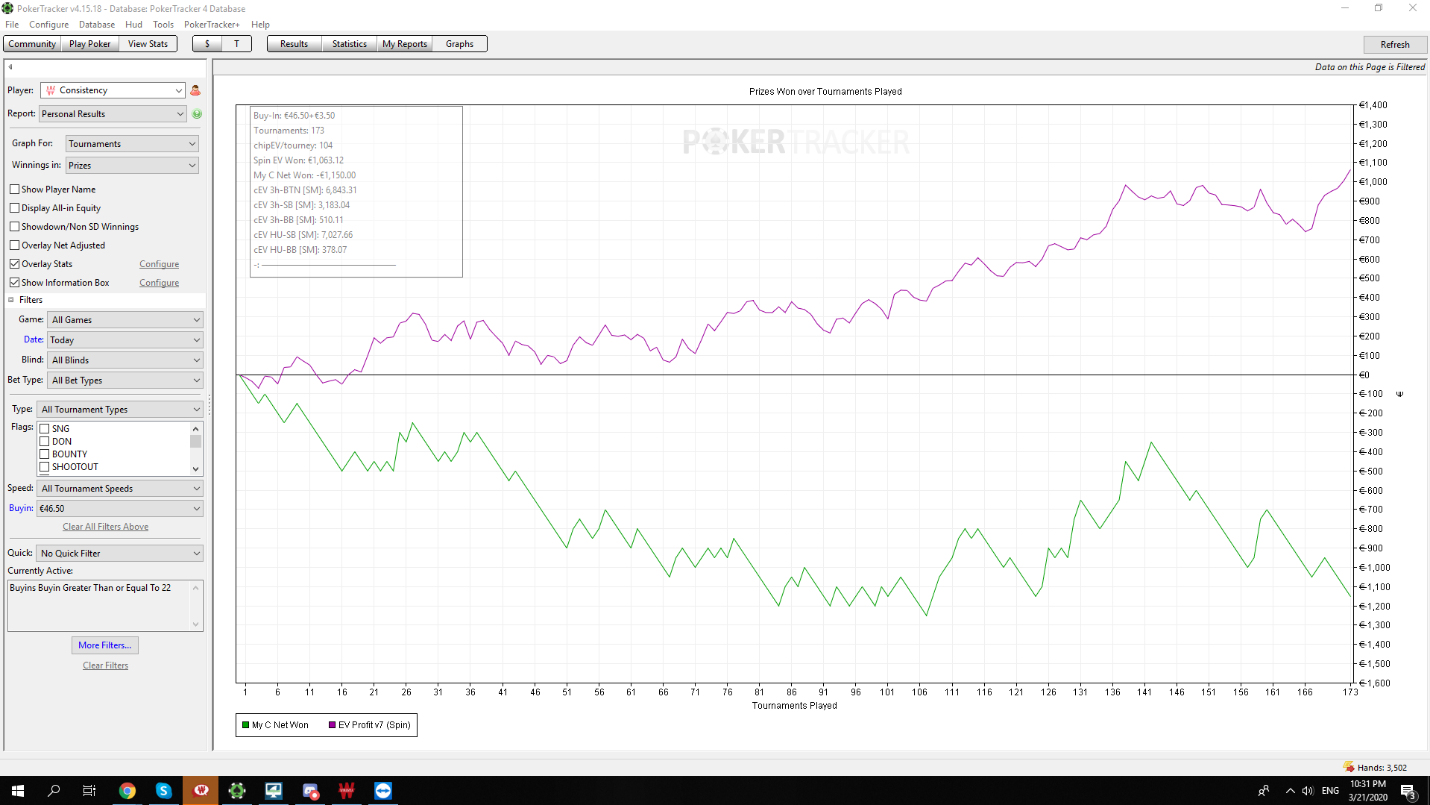This screenshot has height=805, width=1430.
Task: Open the Quick filter dropdown
Action: tap(120, 553)
